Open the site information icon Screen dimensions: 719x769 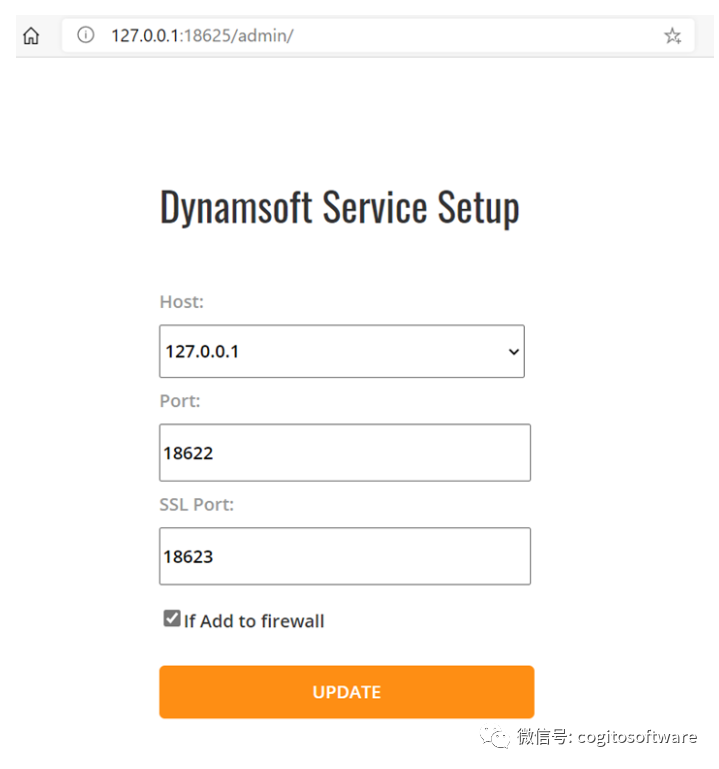[x=86, y=35]
